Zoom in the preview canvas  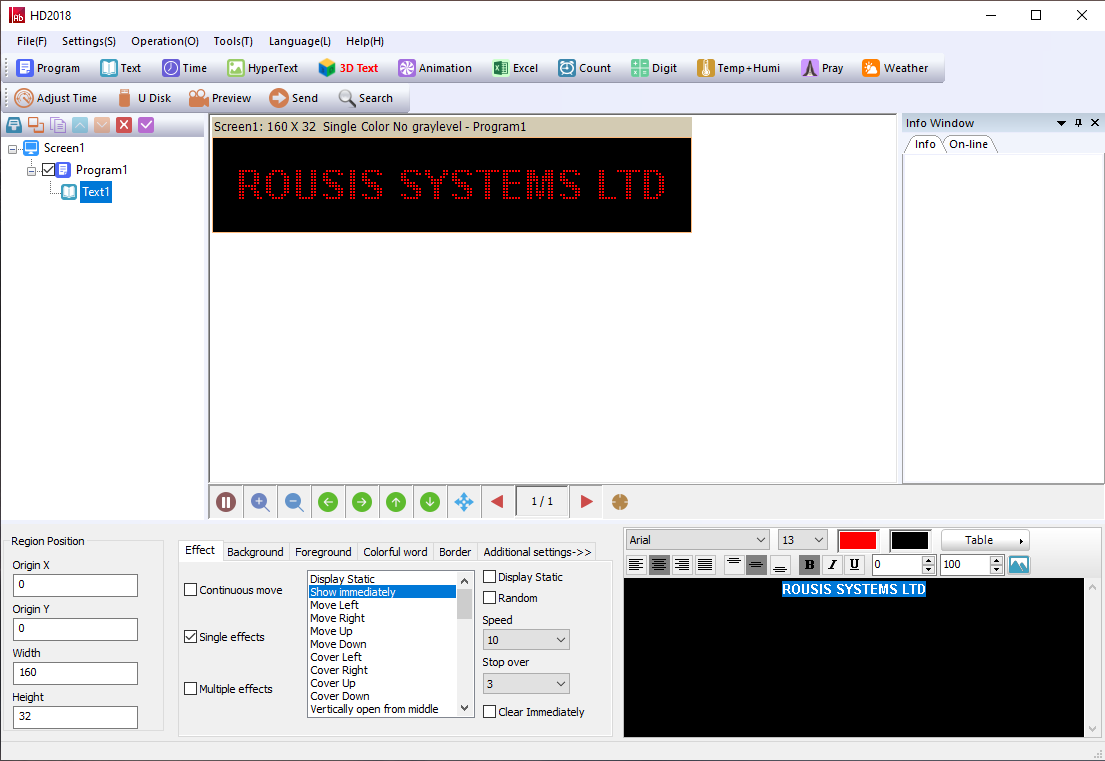[260, 502]
